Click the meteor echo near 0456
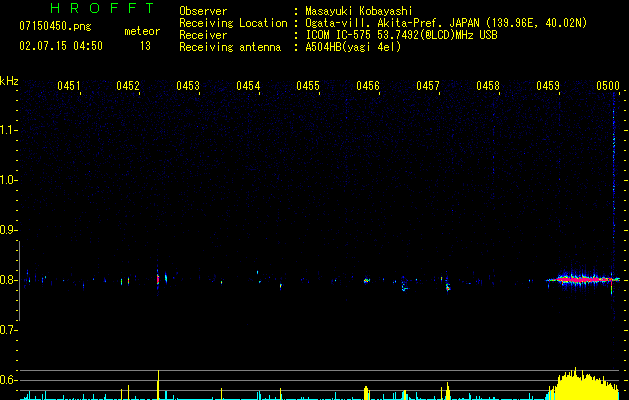629x400 pixels. [x=366, y=280]
